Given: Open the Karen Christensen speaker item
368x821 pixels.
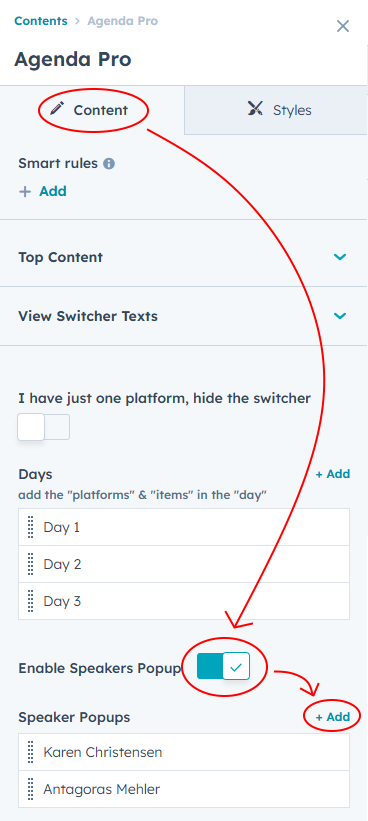Looking at the screenshot, I should pos(184,752).
